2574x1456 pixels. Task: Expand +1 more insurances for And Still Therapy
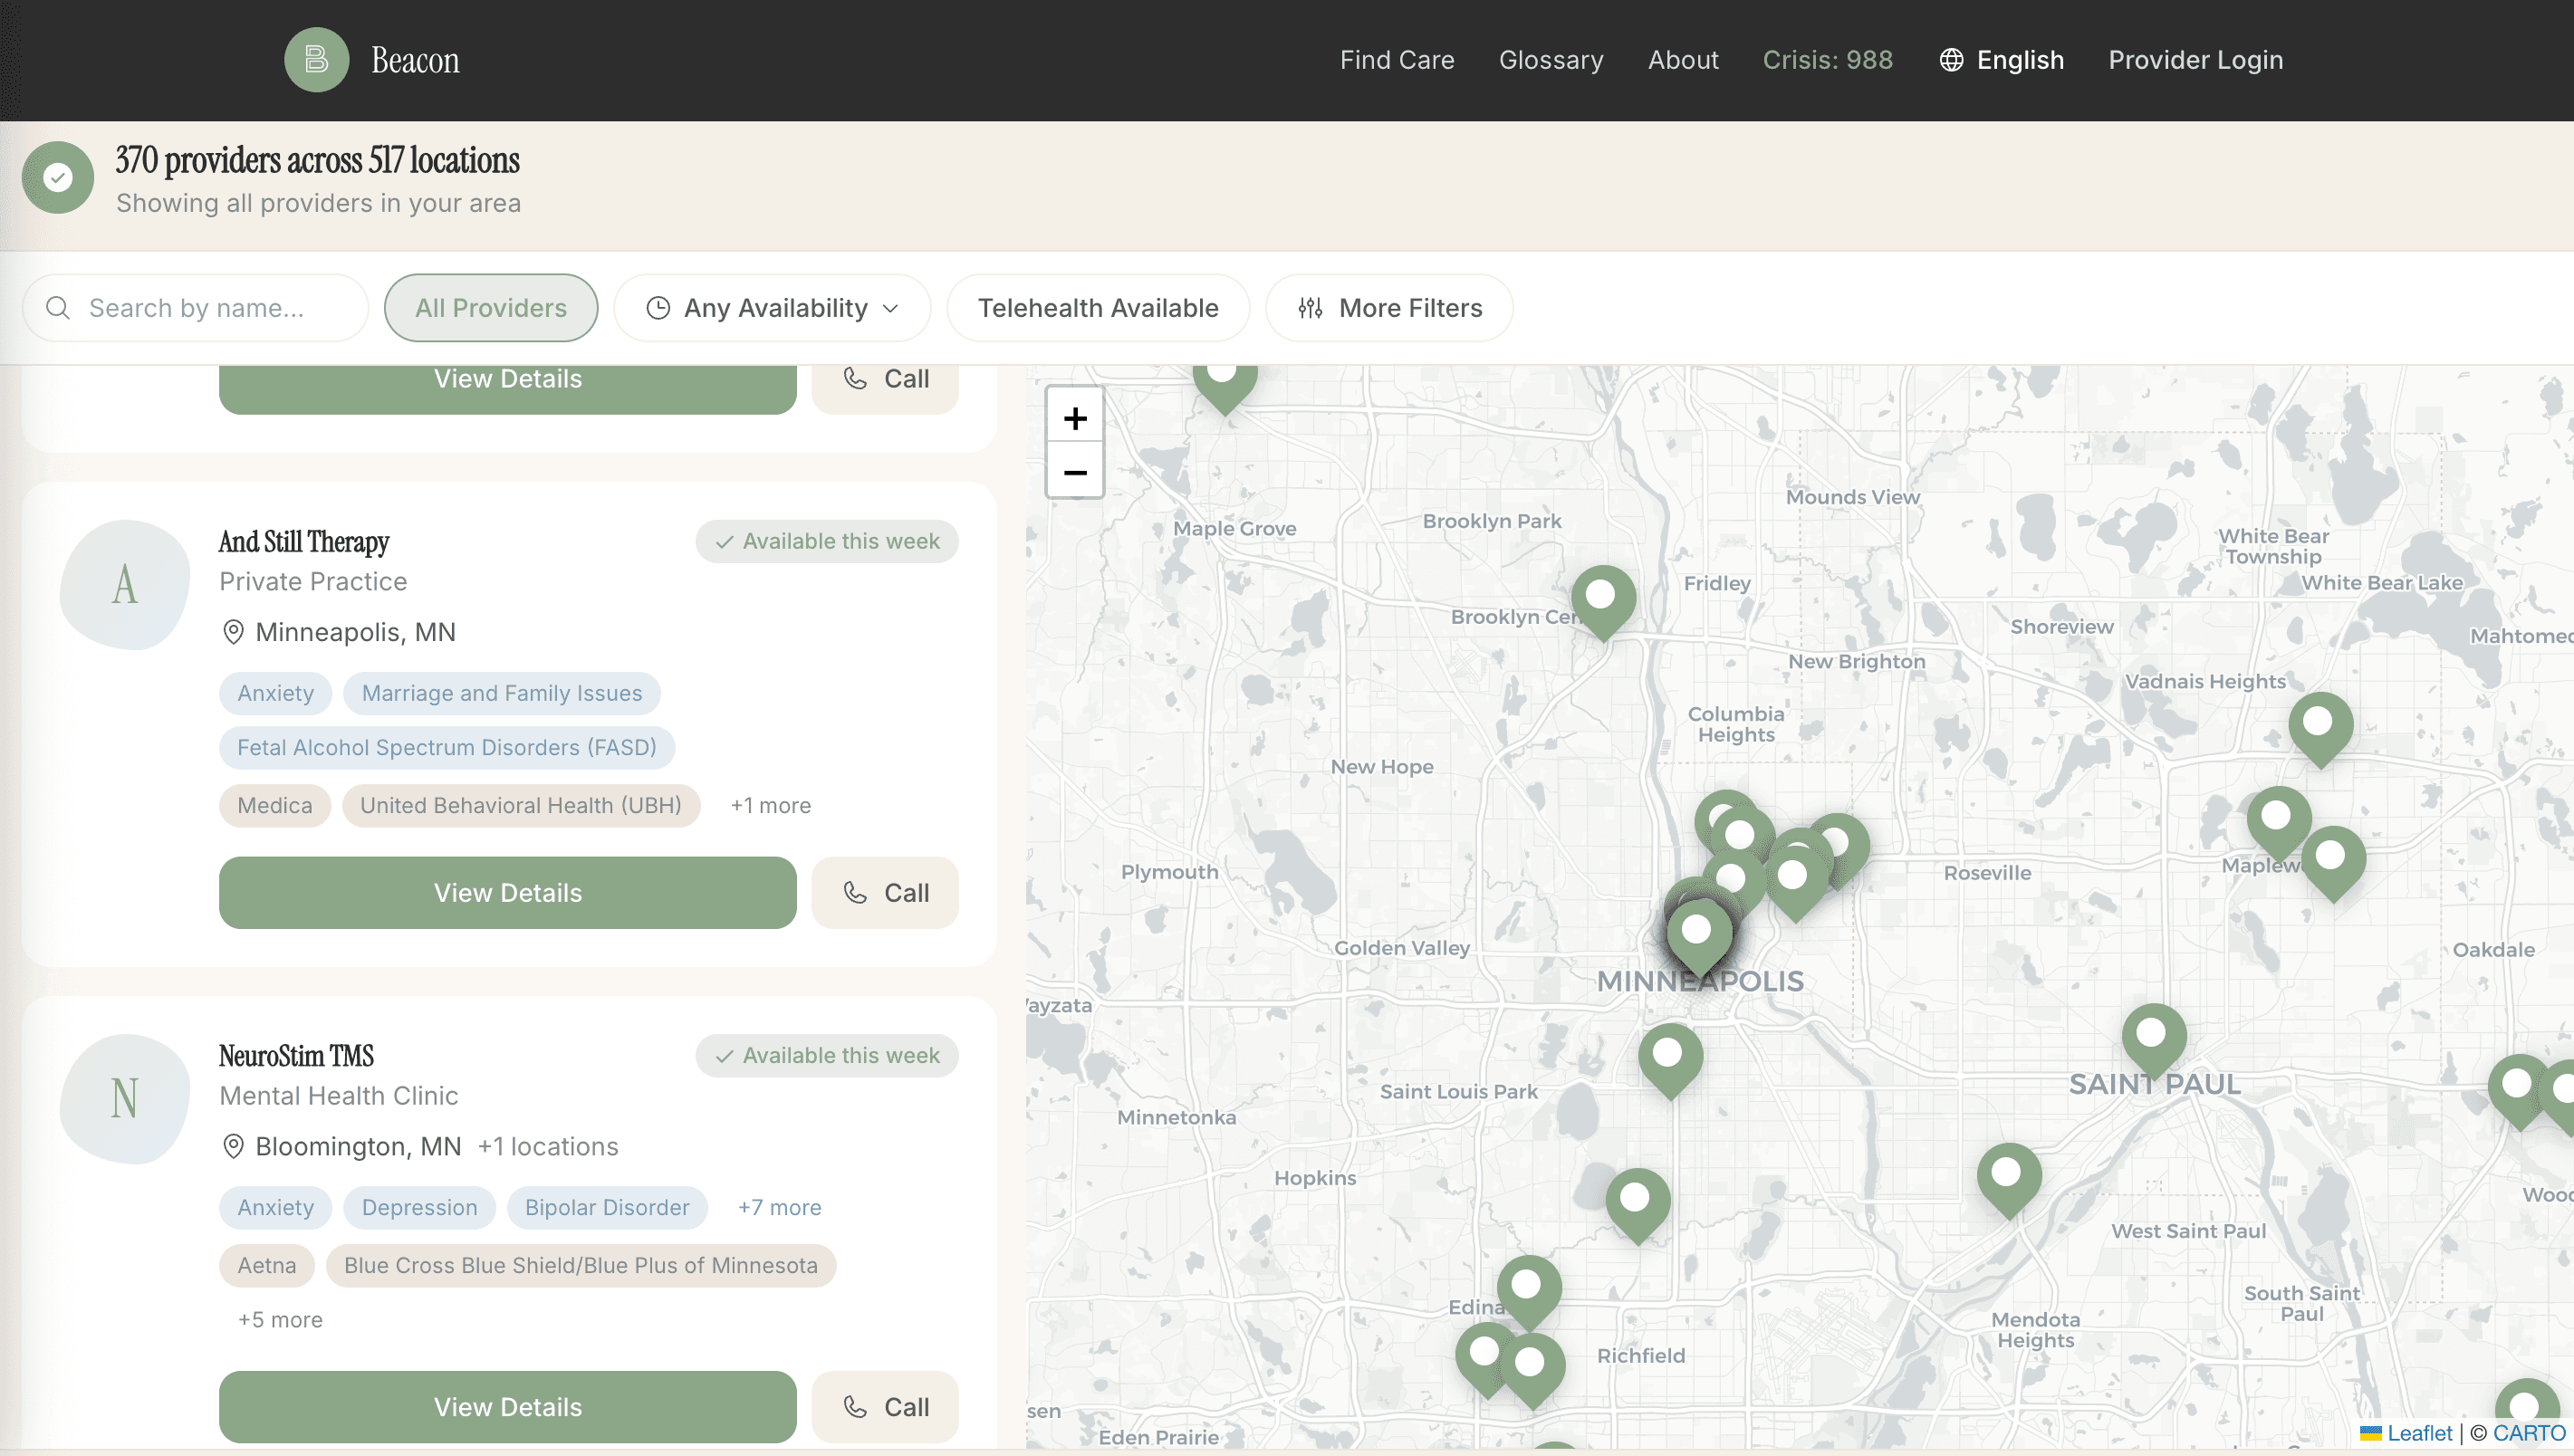point(770,806)
